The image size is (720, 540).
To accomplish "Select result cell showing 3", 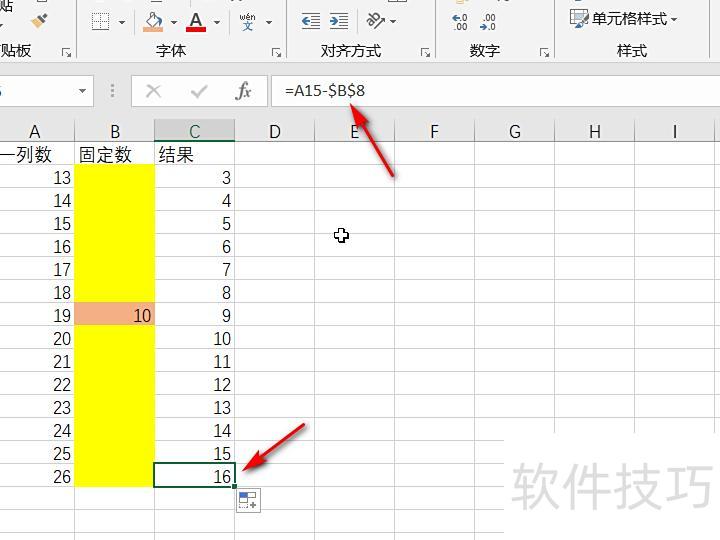I will (194, 177).
